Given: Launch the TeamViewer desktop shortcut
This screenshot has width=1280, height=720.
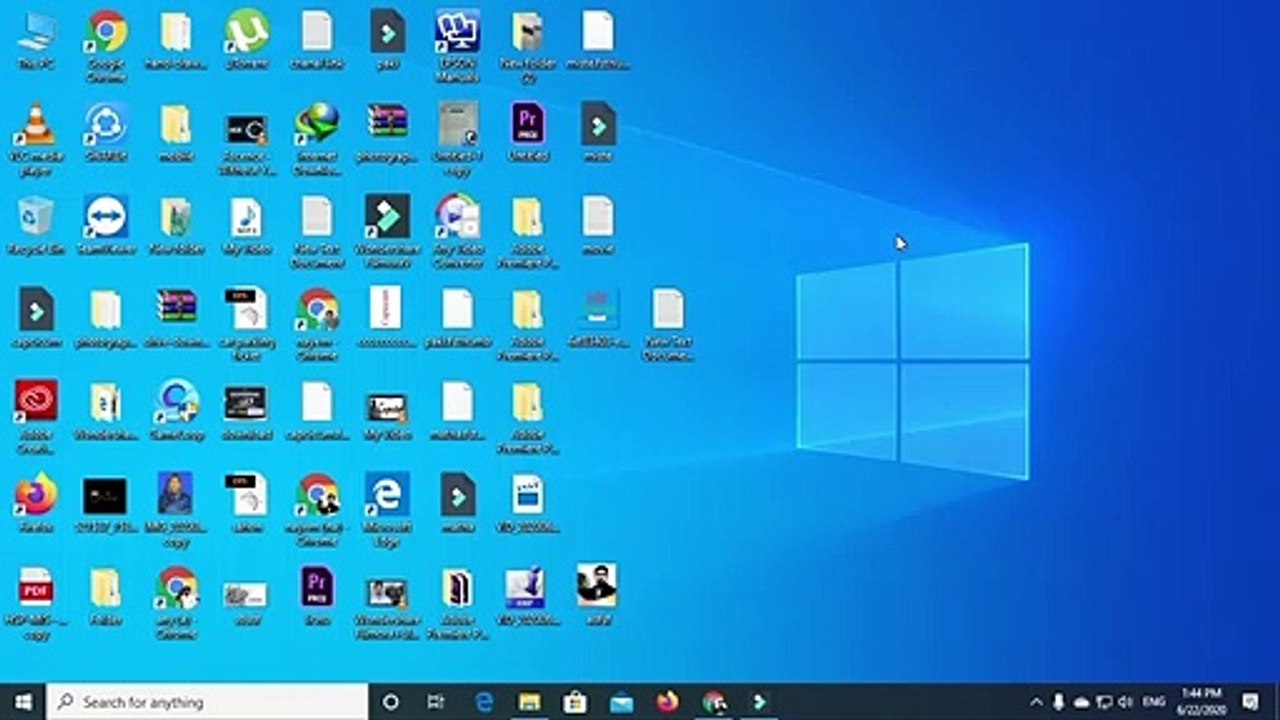Looking at the screenshot, I should coord(106,225).
